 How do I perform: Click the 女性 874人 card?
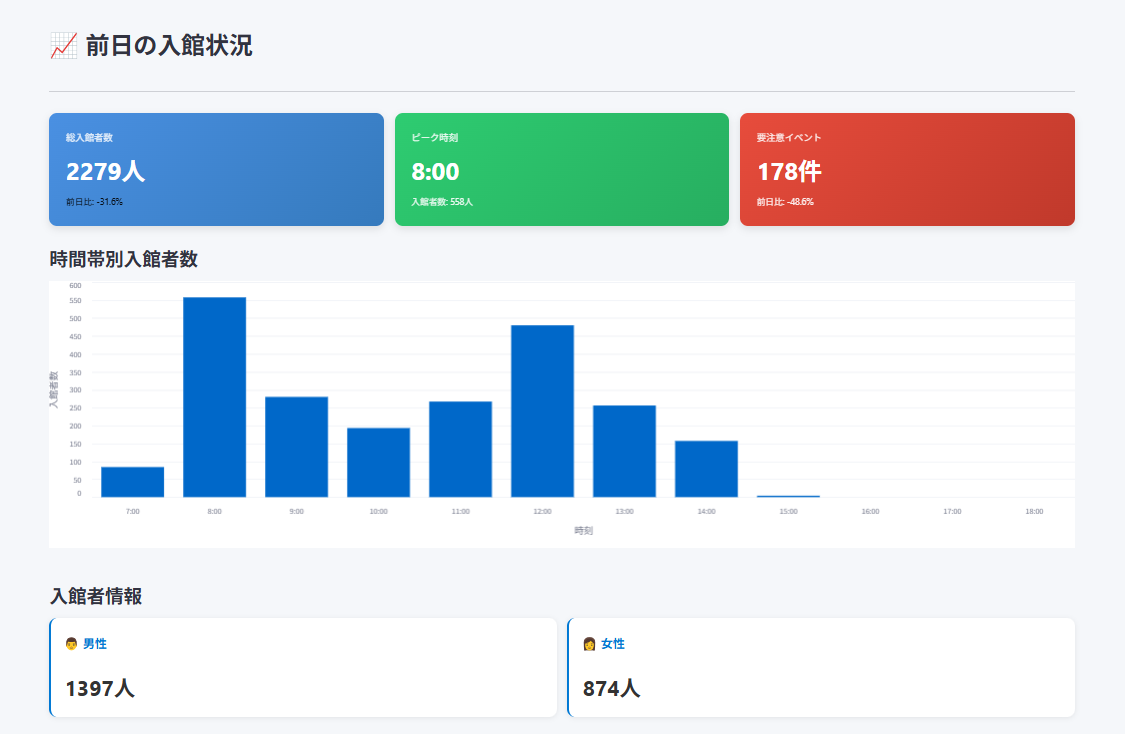[x=821, y=667]
